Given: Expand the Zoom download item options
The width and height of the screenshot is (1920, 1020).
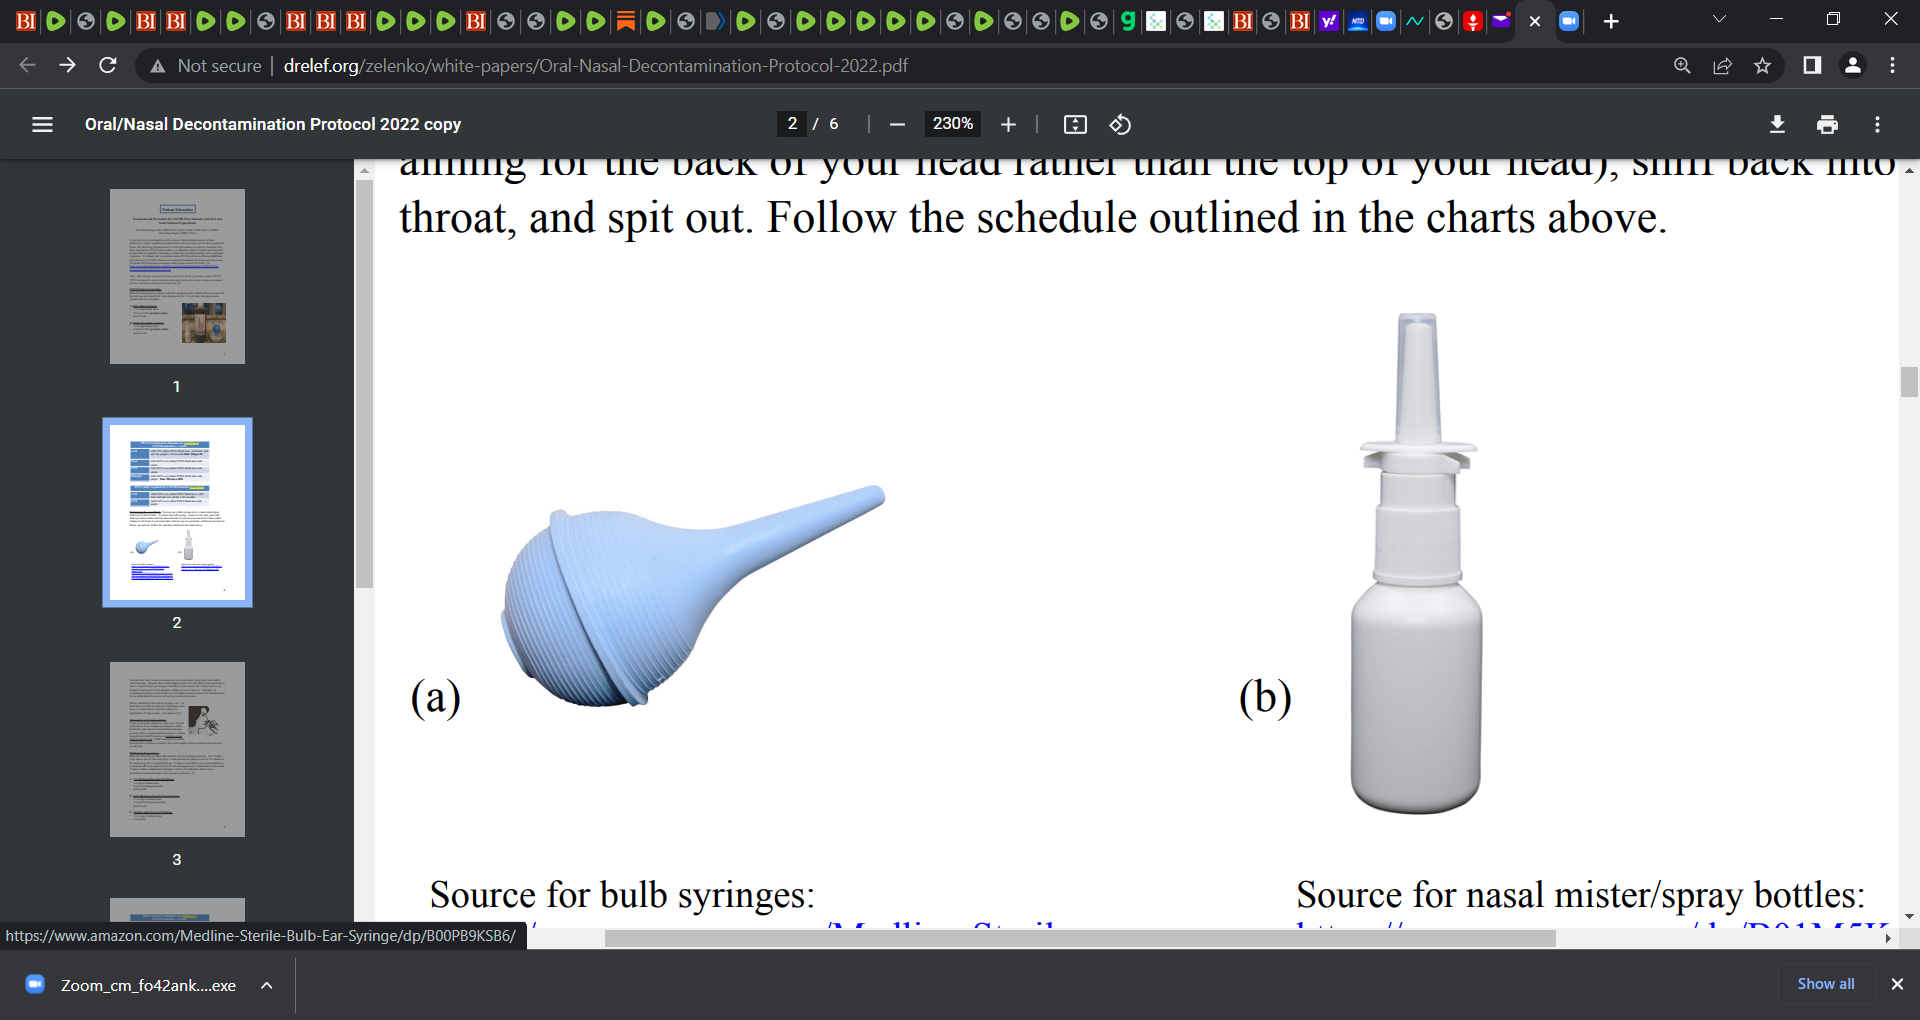Looking at the screenshot, I should 267,985.
